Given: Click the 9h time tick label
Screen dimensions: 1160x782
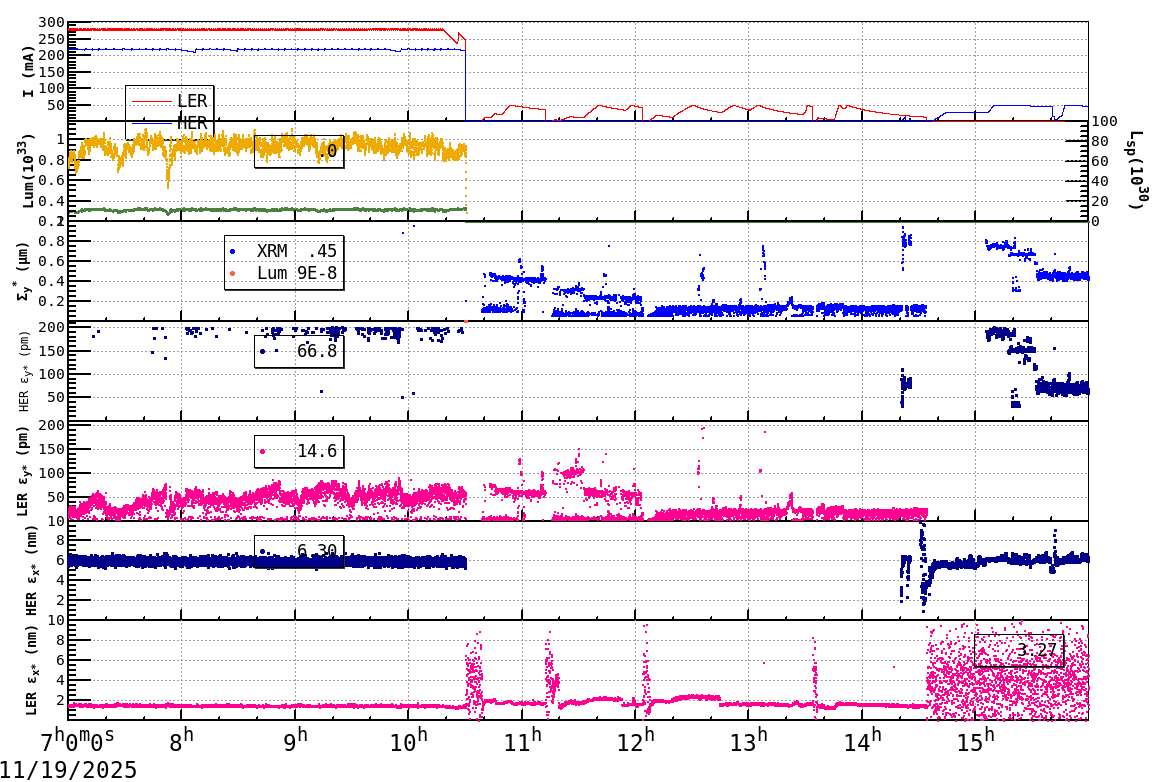Looking at the screenshot, I should (294, 740).
